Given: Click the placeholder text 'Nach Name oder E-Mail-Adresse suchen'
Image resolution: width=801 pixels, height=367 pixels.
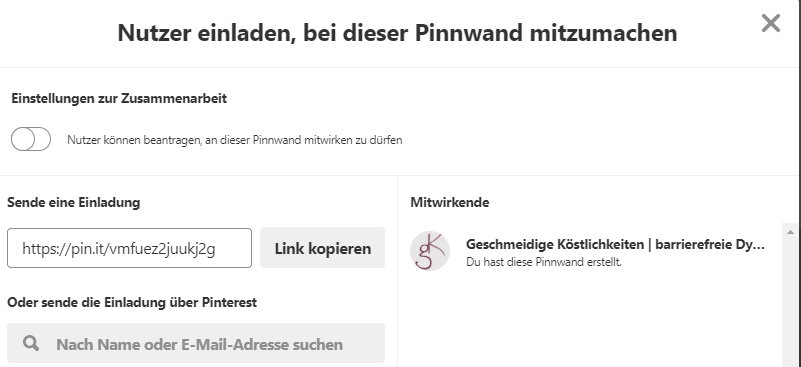Looking at the screenshot, I should click(199, 344).
